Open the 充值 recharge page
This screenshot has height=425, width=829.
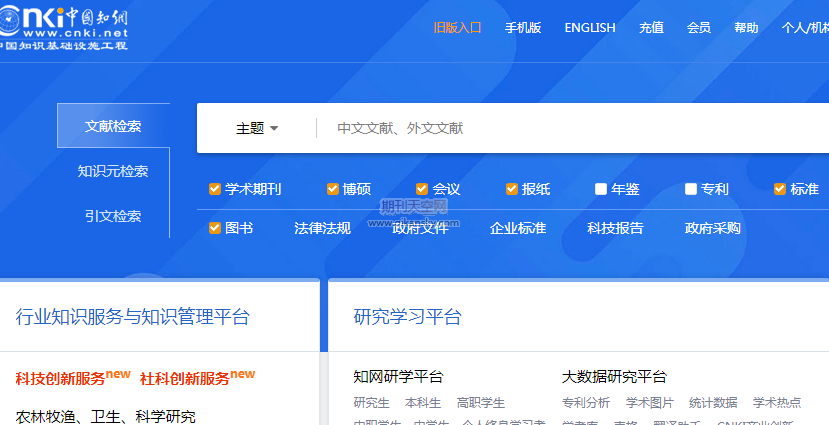pos(651,27)
